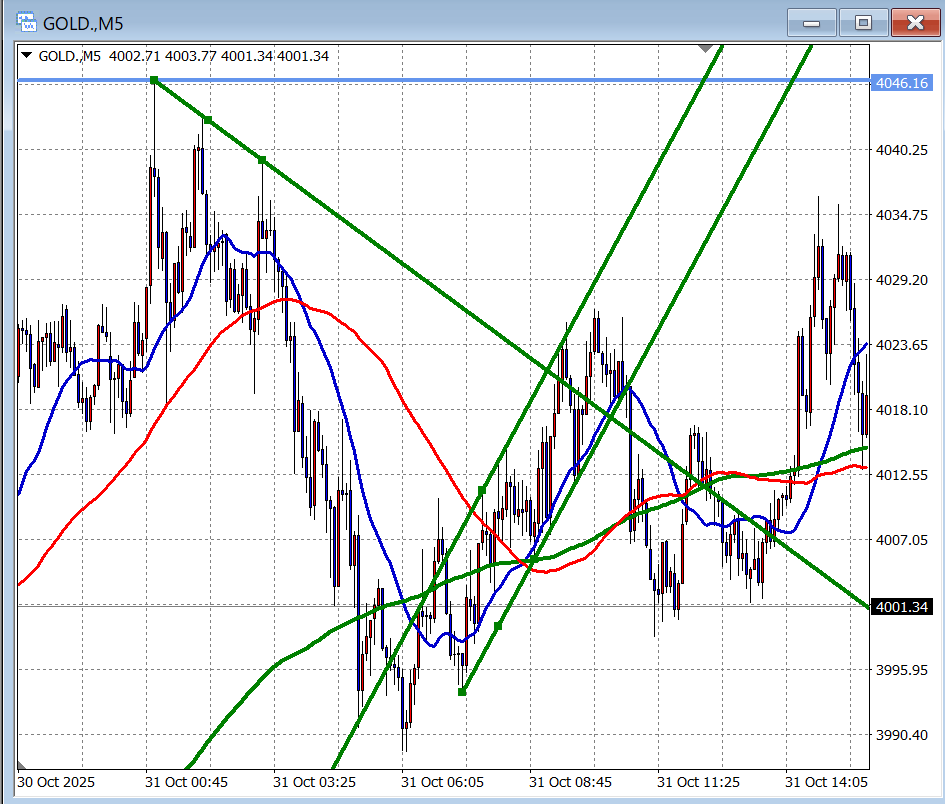Maximize the GOLD.,M5 chart window
The image size is (945, 804).
point(863,22)
